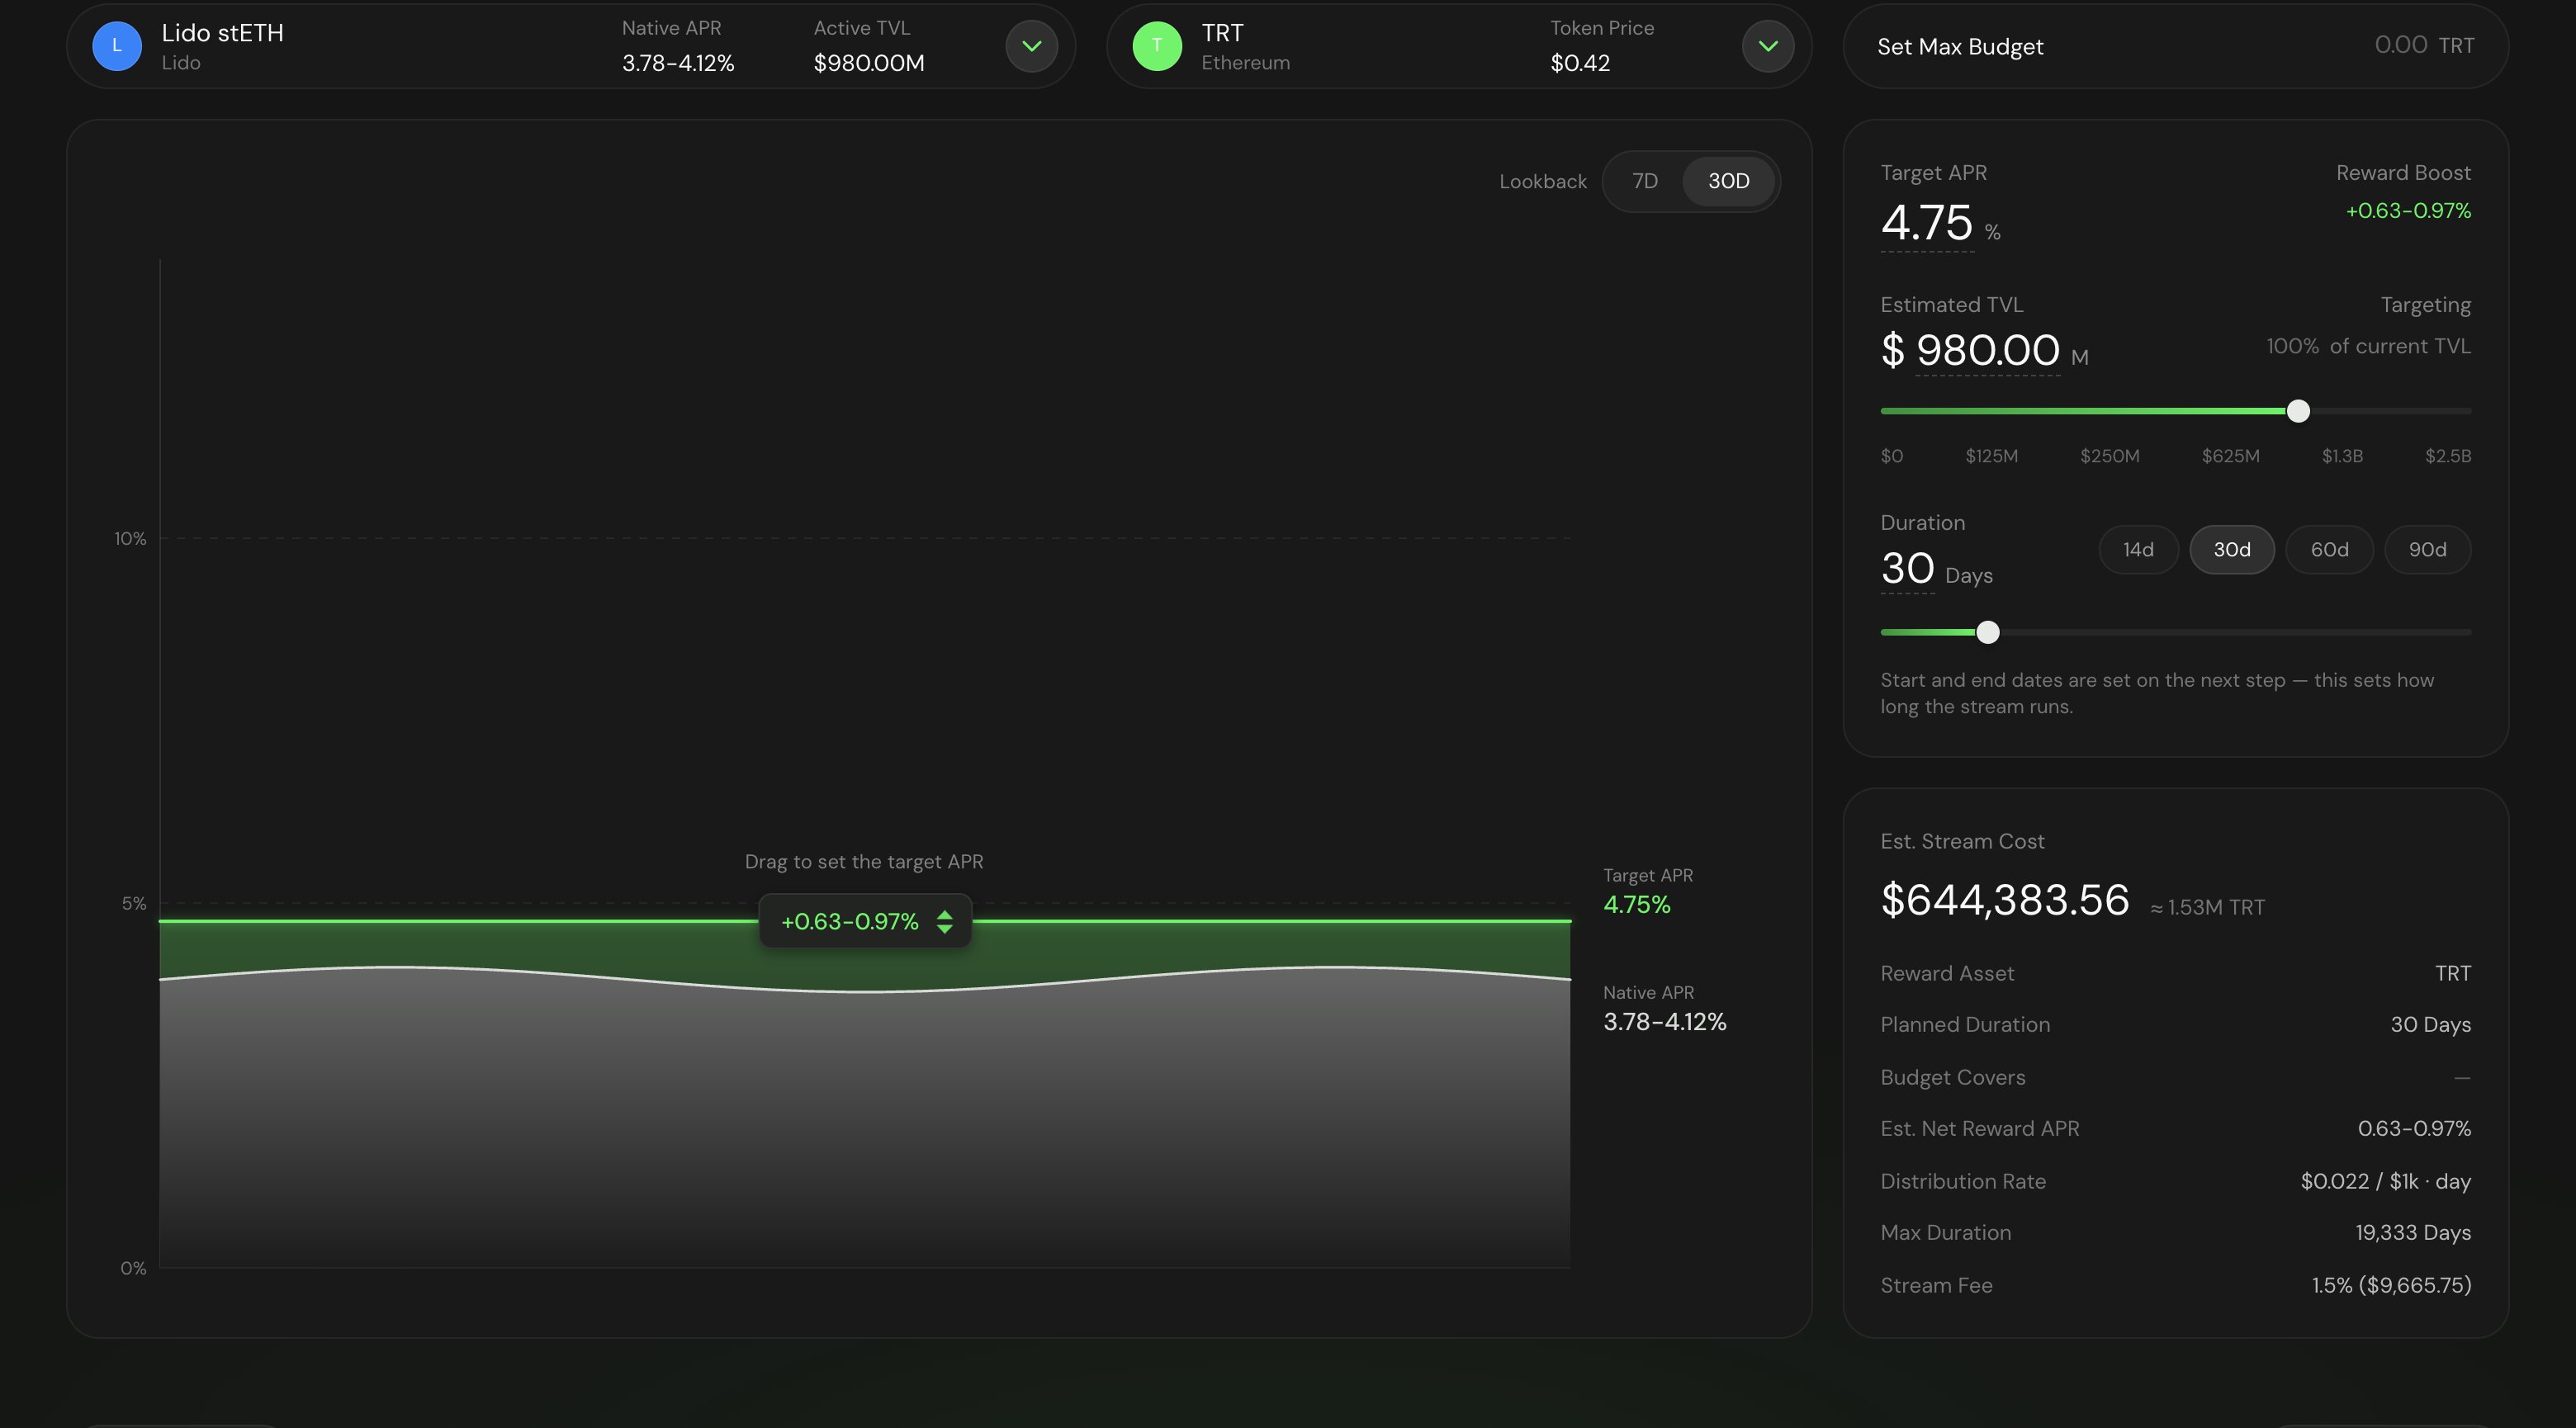Click the Est. Stream Cost heading

point(1962,842)
